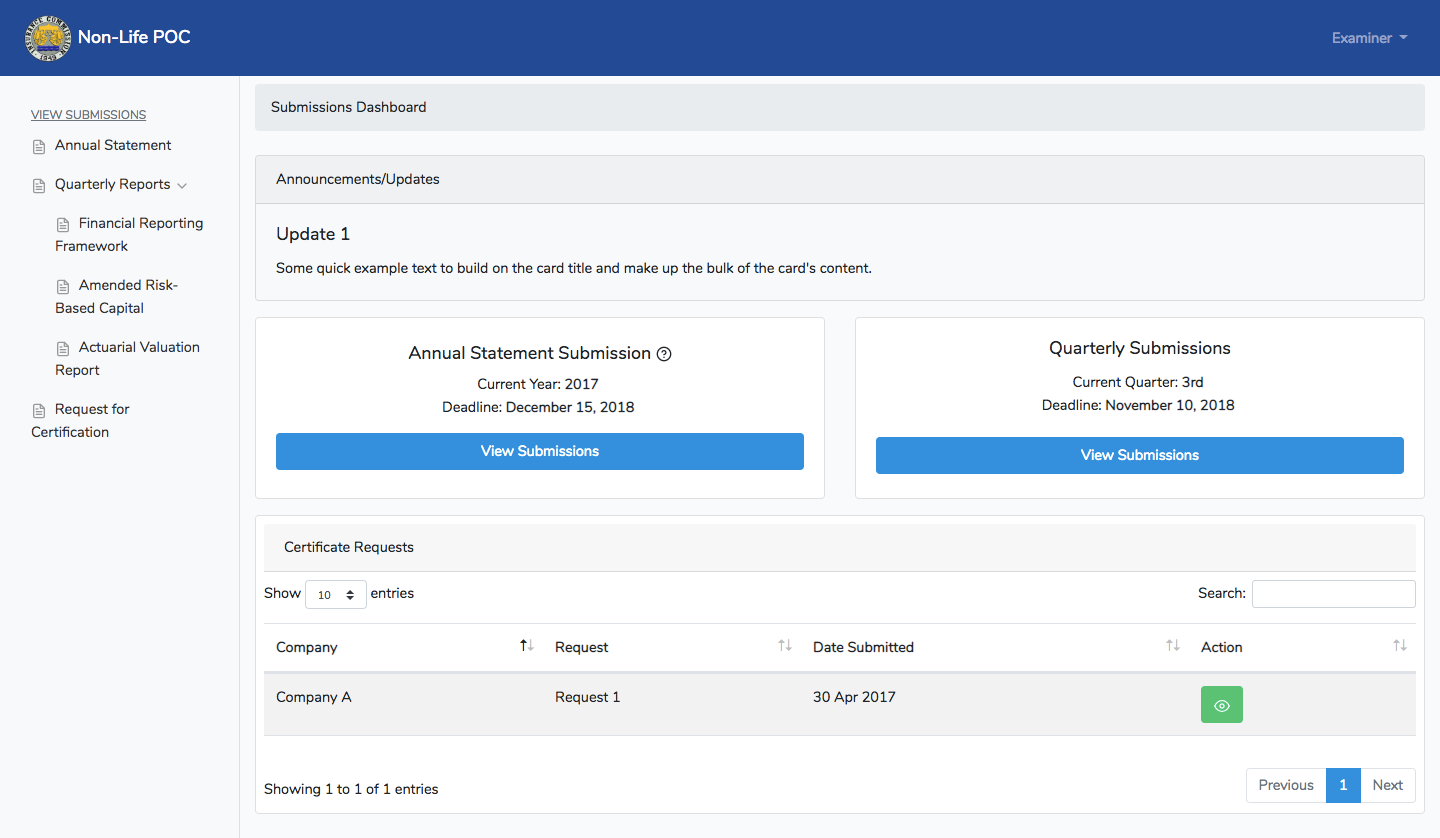Click the Current Quarter: 3rd text
The height and width of the screenshot is (838, 1440).
point(1138,382)
